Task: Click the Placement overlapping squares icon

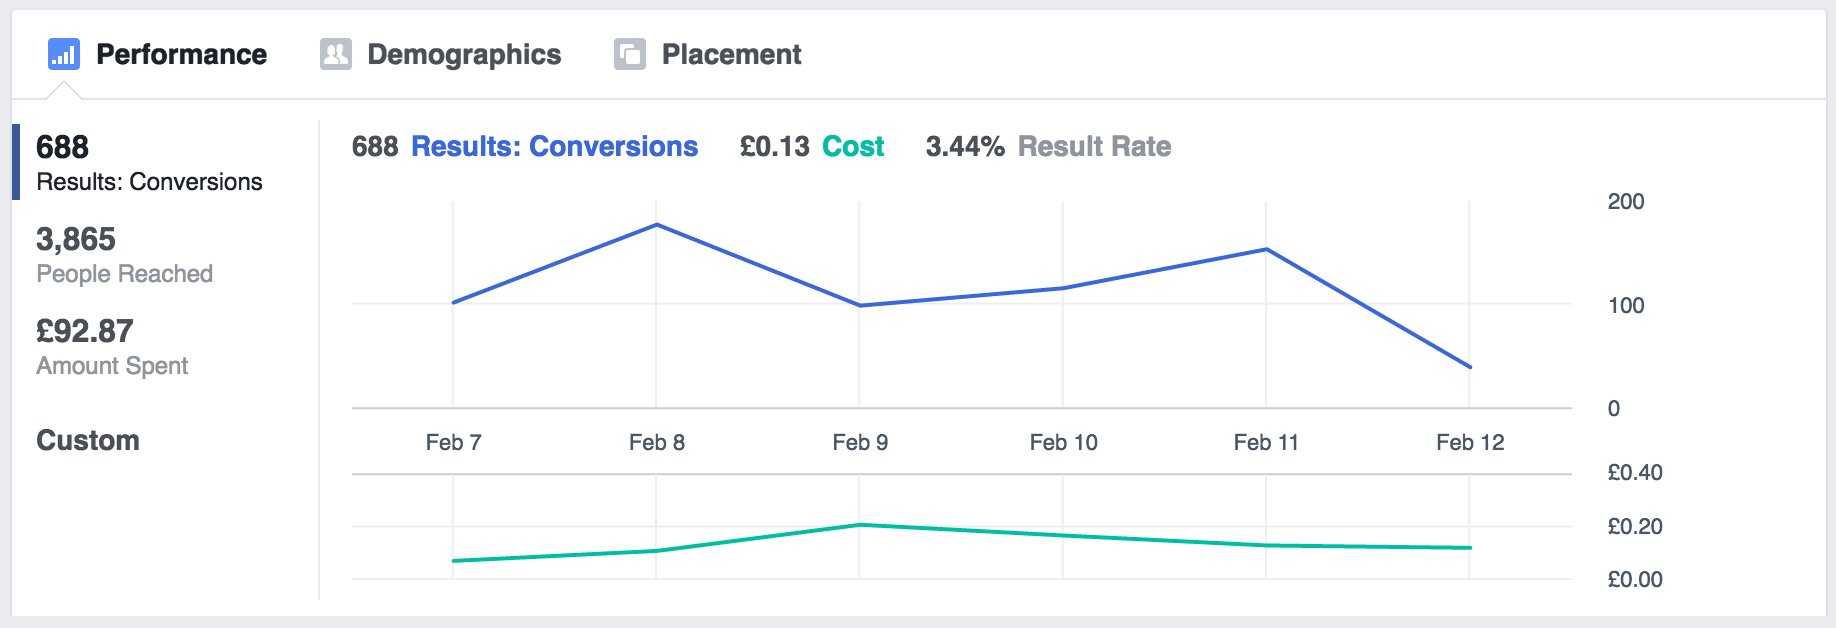Action: click(x=630, y=54)
